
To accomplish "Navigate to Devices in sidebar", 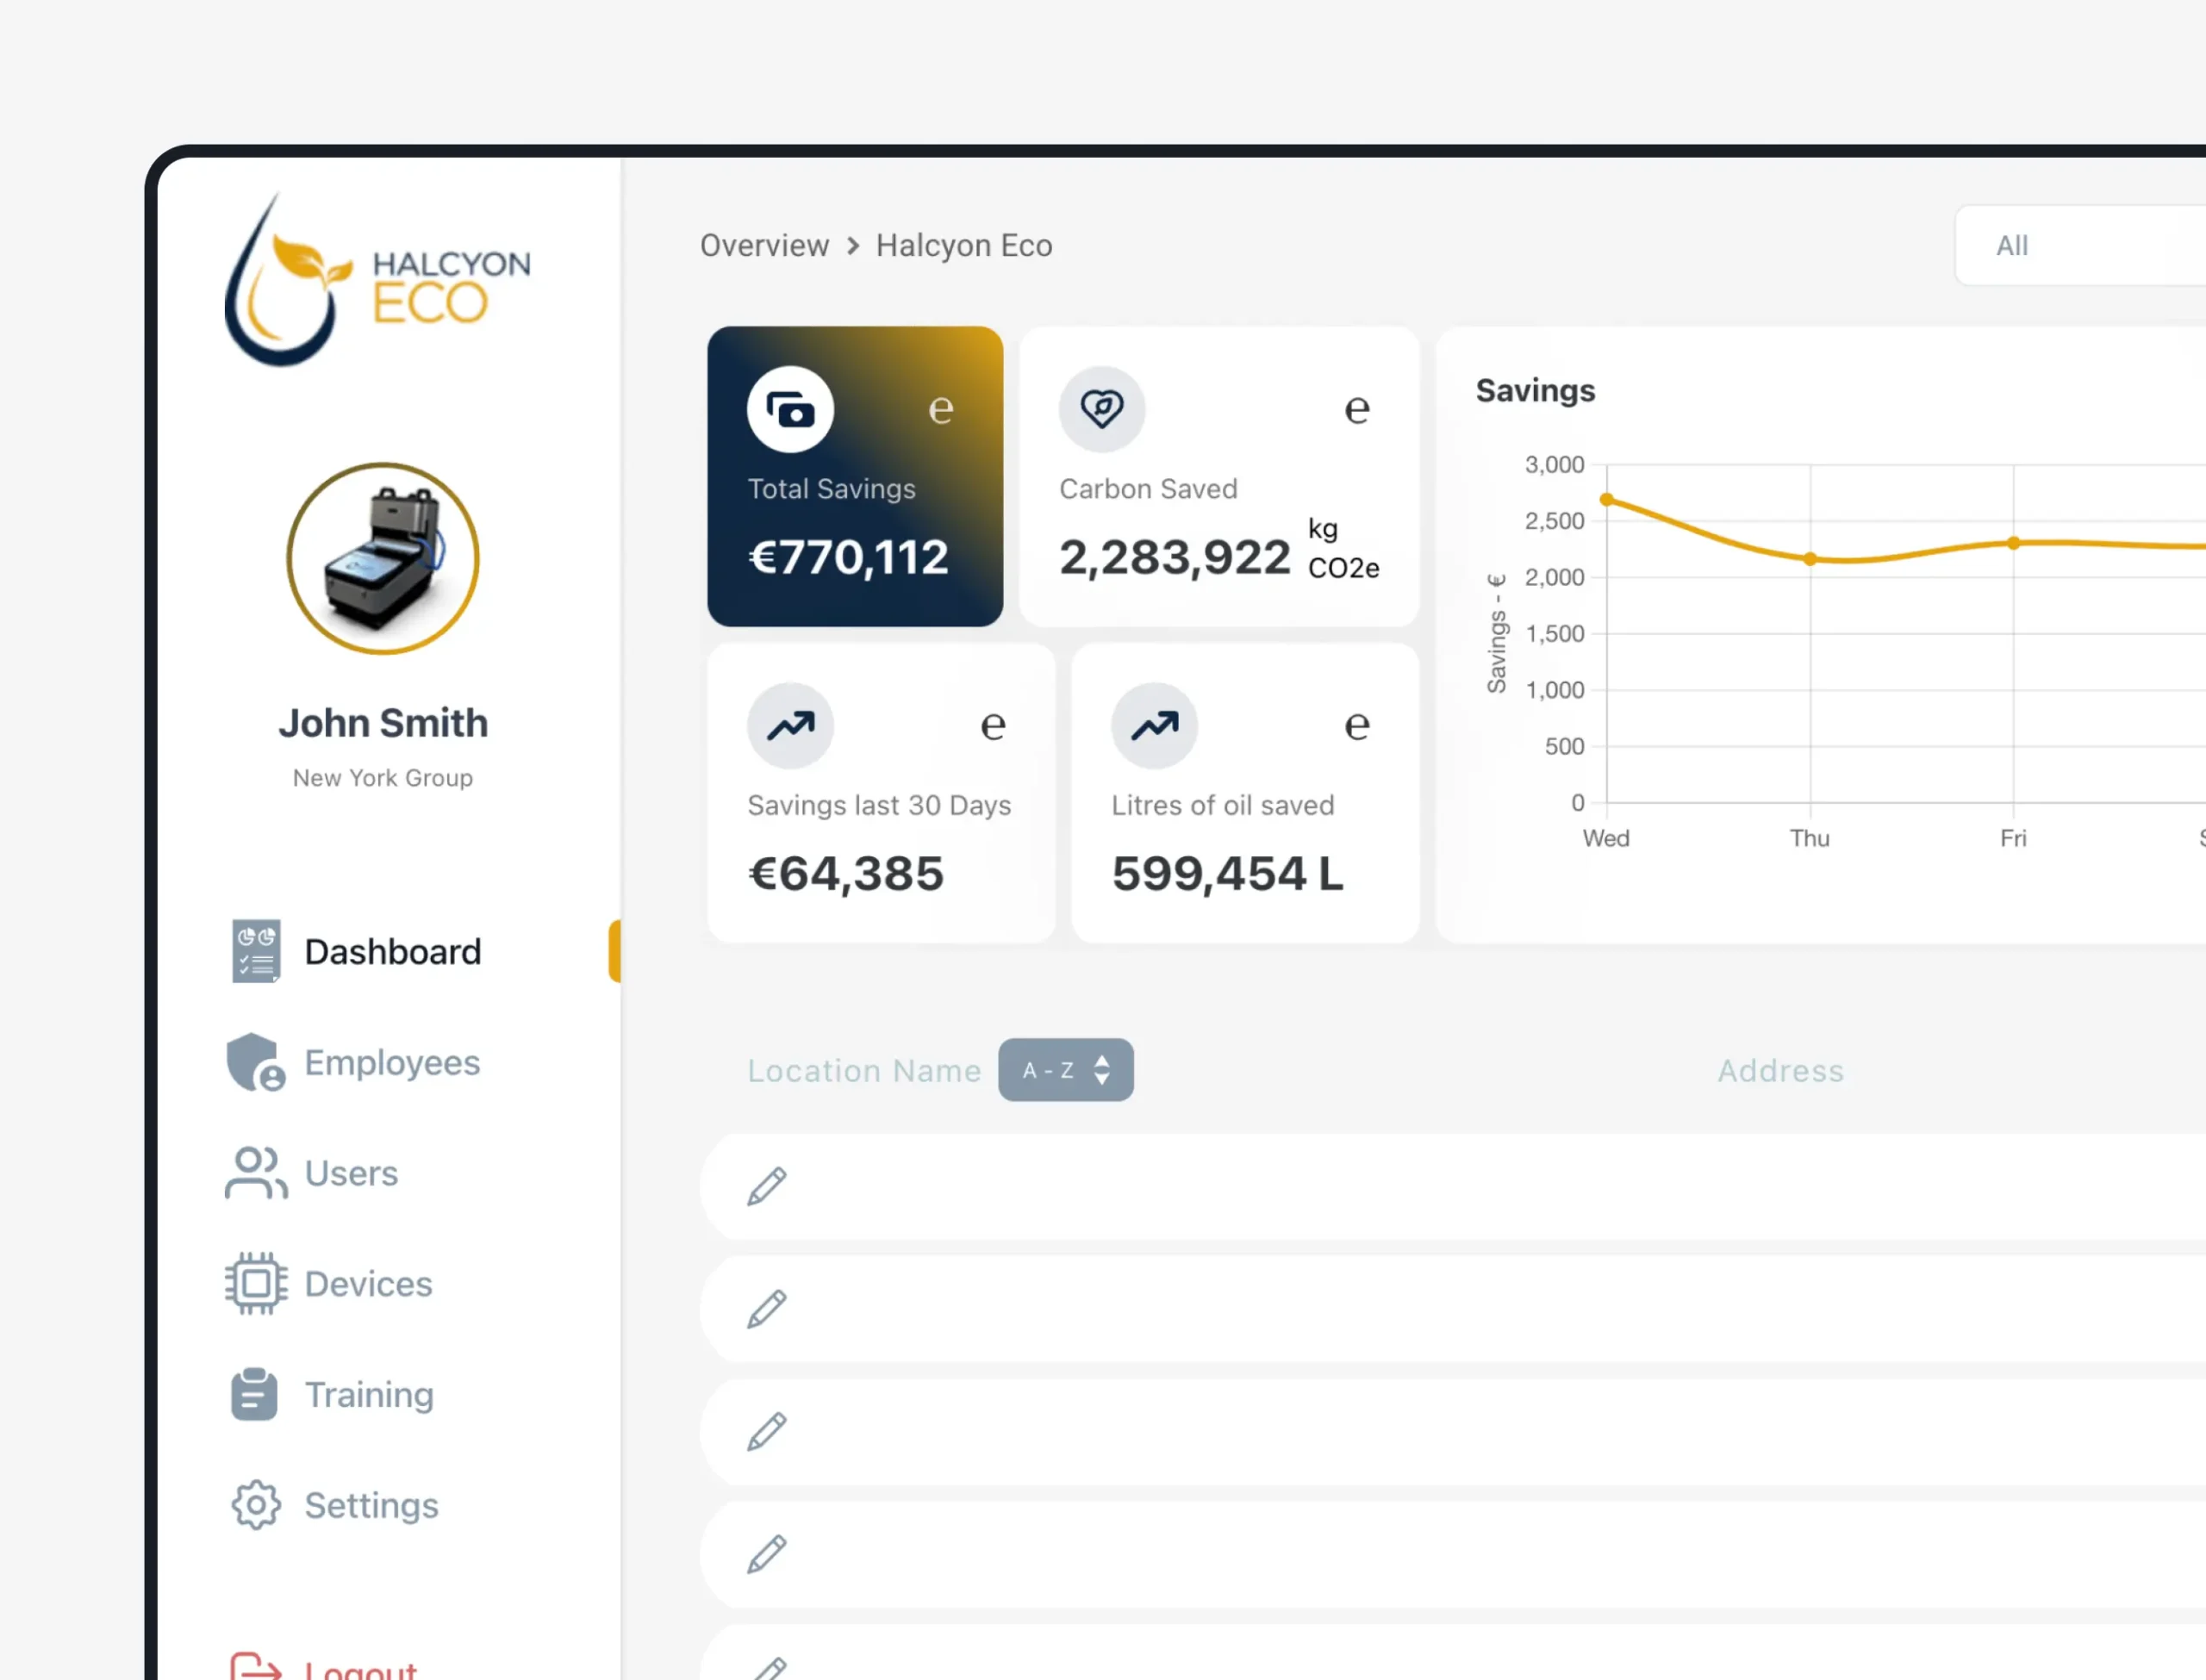I will 367,1284.
